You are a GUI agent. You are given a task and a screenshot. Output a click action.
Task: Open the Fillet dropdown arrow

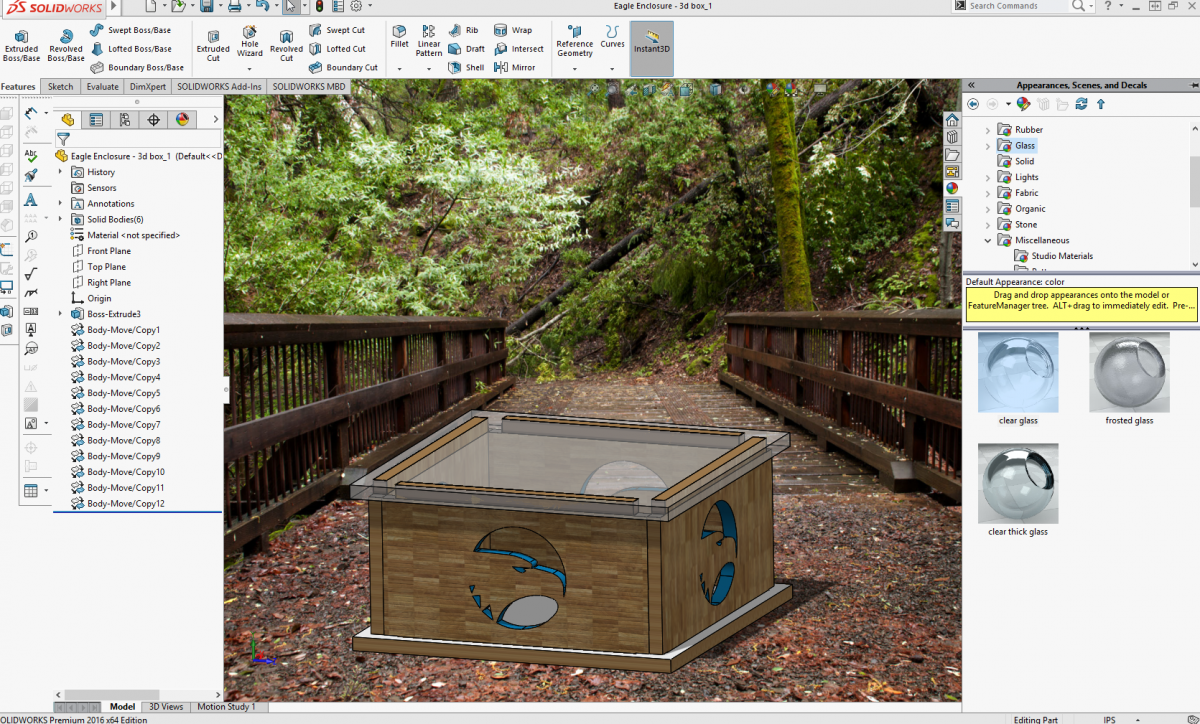tap(399, 69)
